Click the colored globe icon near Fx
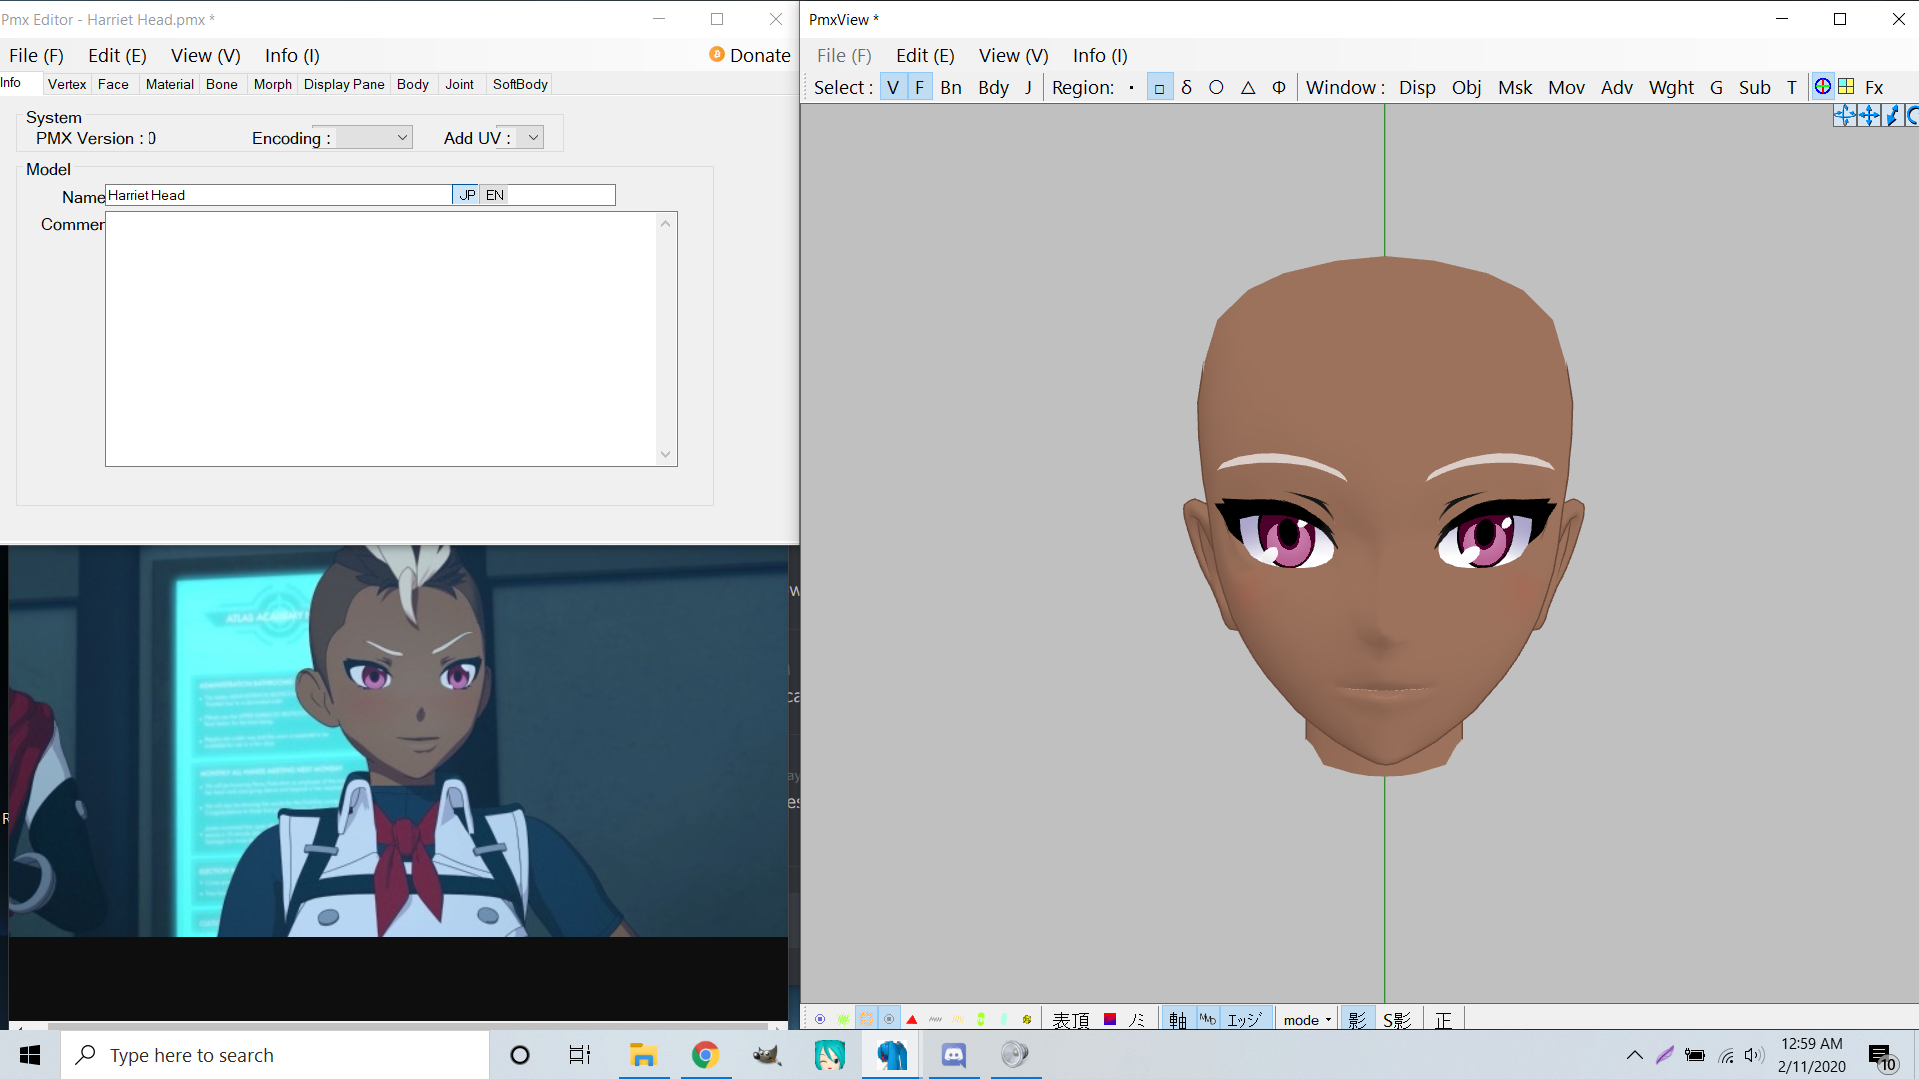The image size is (1919, 1079). (x=1822, y=87)
